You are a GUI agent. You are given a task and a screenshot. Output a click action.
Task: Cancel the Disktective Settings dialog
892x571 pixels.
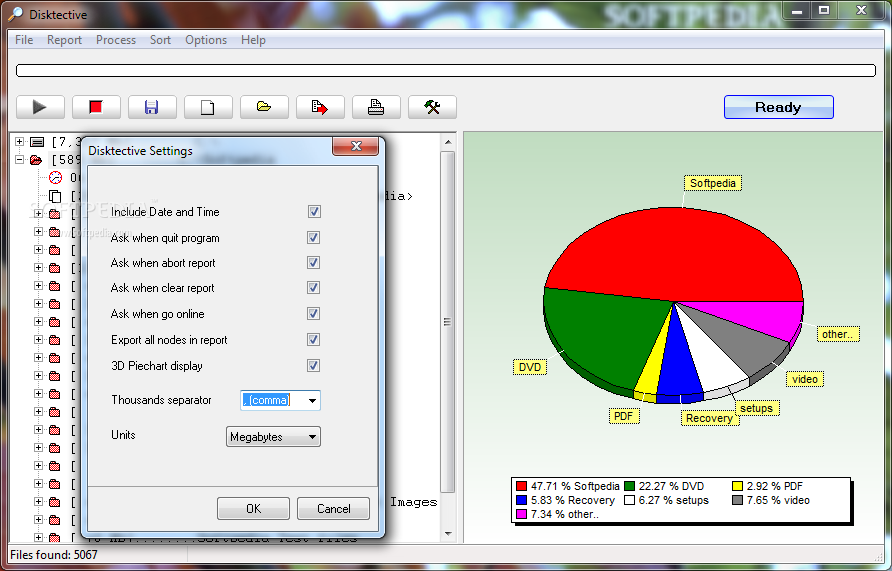click(333, 508)
